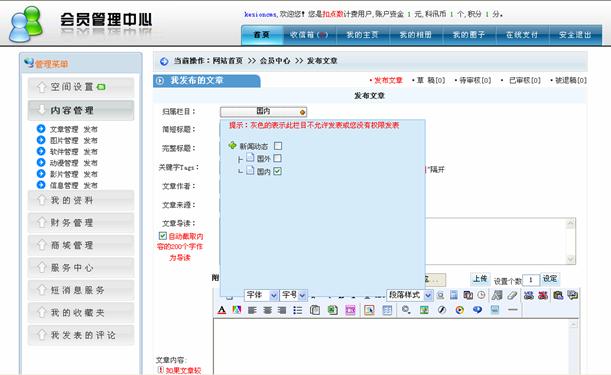Click the 文章导读 textarea scrollbar down arrow
Image resolution: width=611 pixels, height=375 pixels.
[x=571, y=259]
